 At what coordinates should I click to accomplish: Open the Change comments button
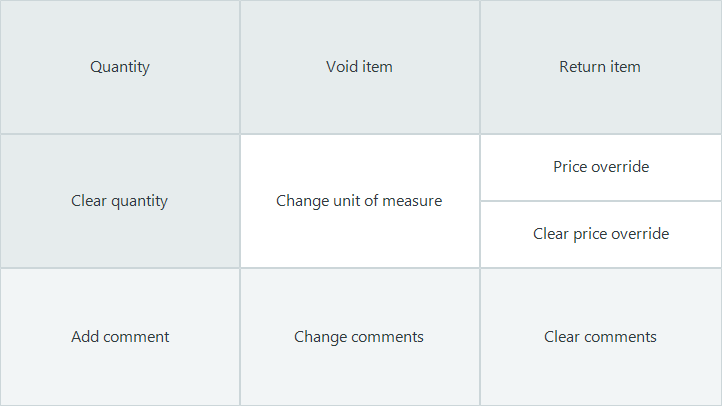pyautogui.click(x=360, y=337)
